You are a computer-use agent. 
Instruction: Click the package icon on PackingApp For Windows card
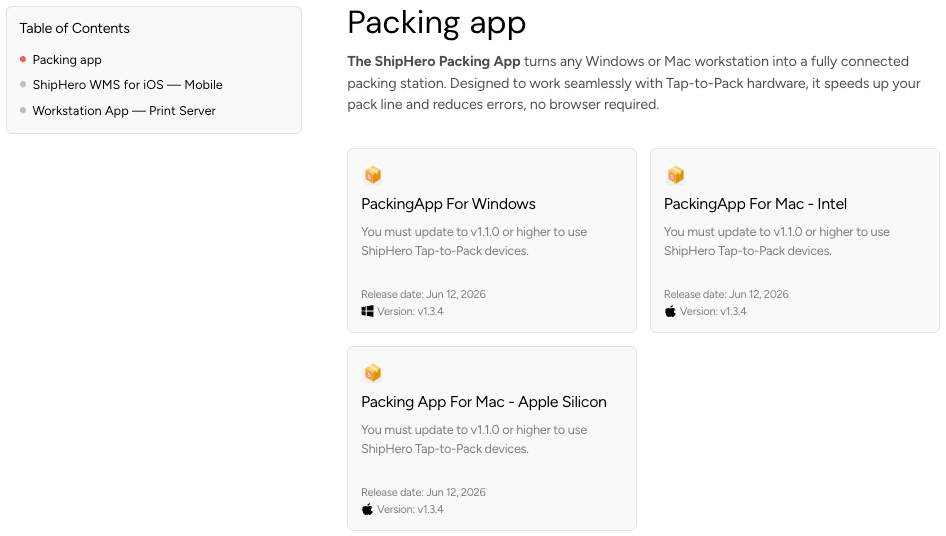click(373, 175)
